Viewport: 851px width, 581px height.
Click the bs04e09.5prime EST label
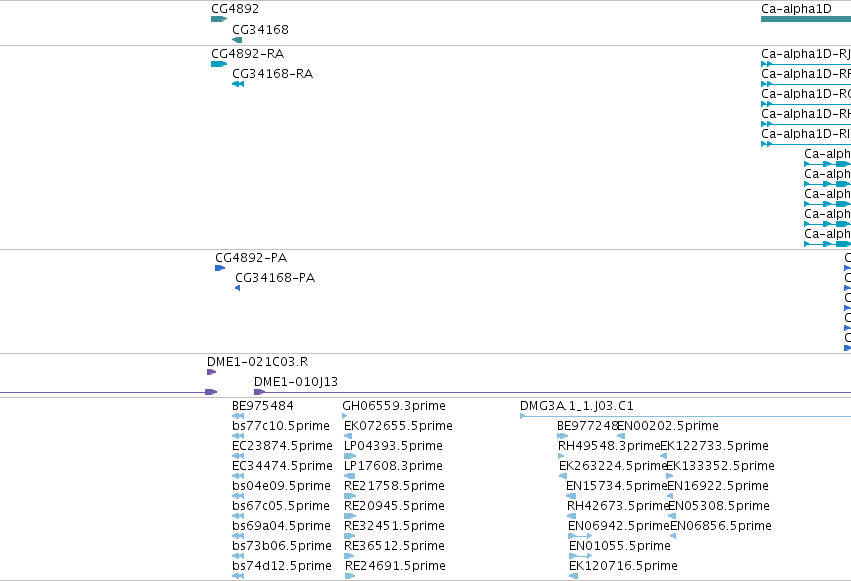(x=281, y=486)
